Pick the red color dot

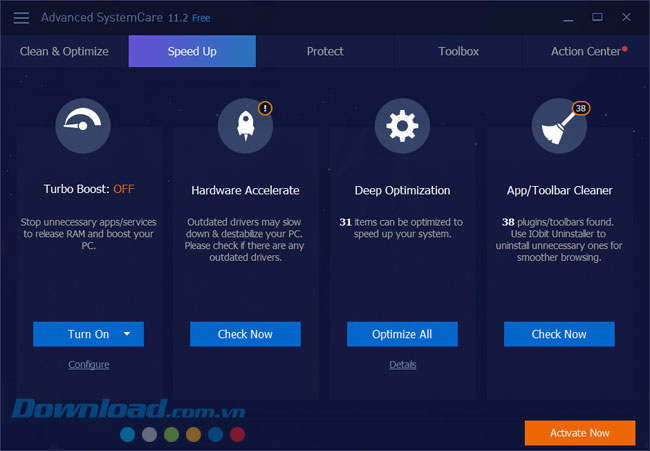pyautogui.click(x=237, y=434)
